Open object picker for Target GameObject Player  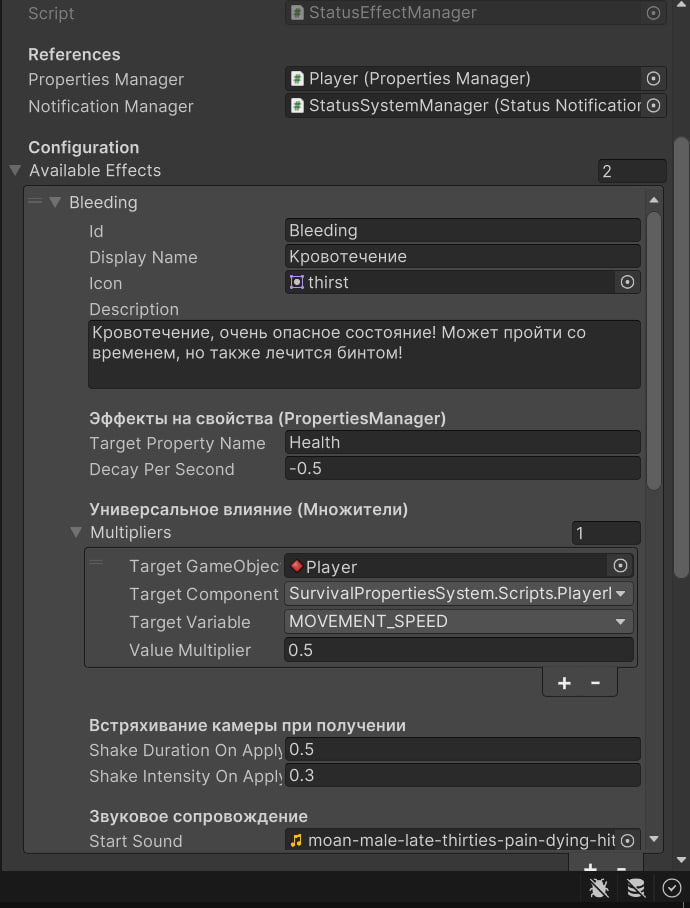pyautogui.click(x=620, y=567)
